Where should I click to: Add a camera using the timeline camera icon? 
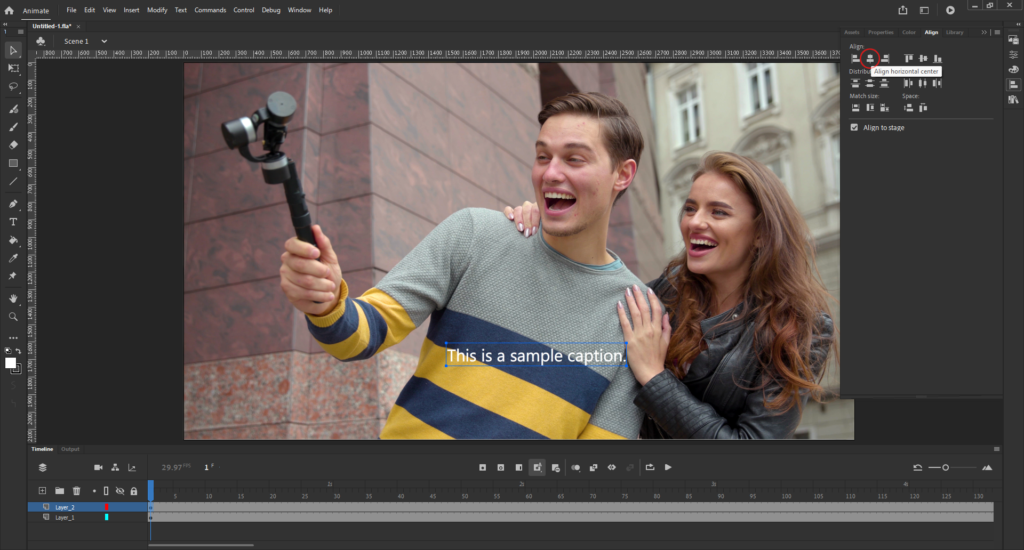pyautogui.click(x=98, y=467)
